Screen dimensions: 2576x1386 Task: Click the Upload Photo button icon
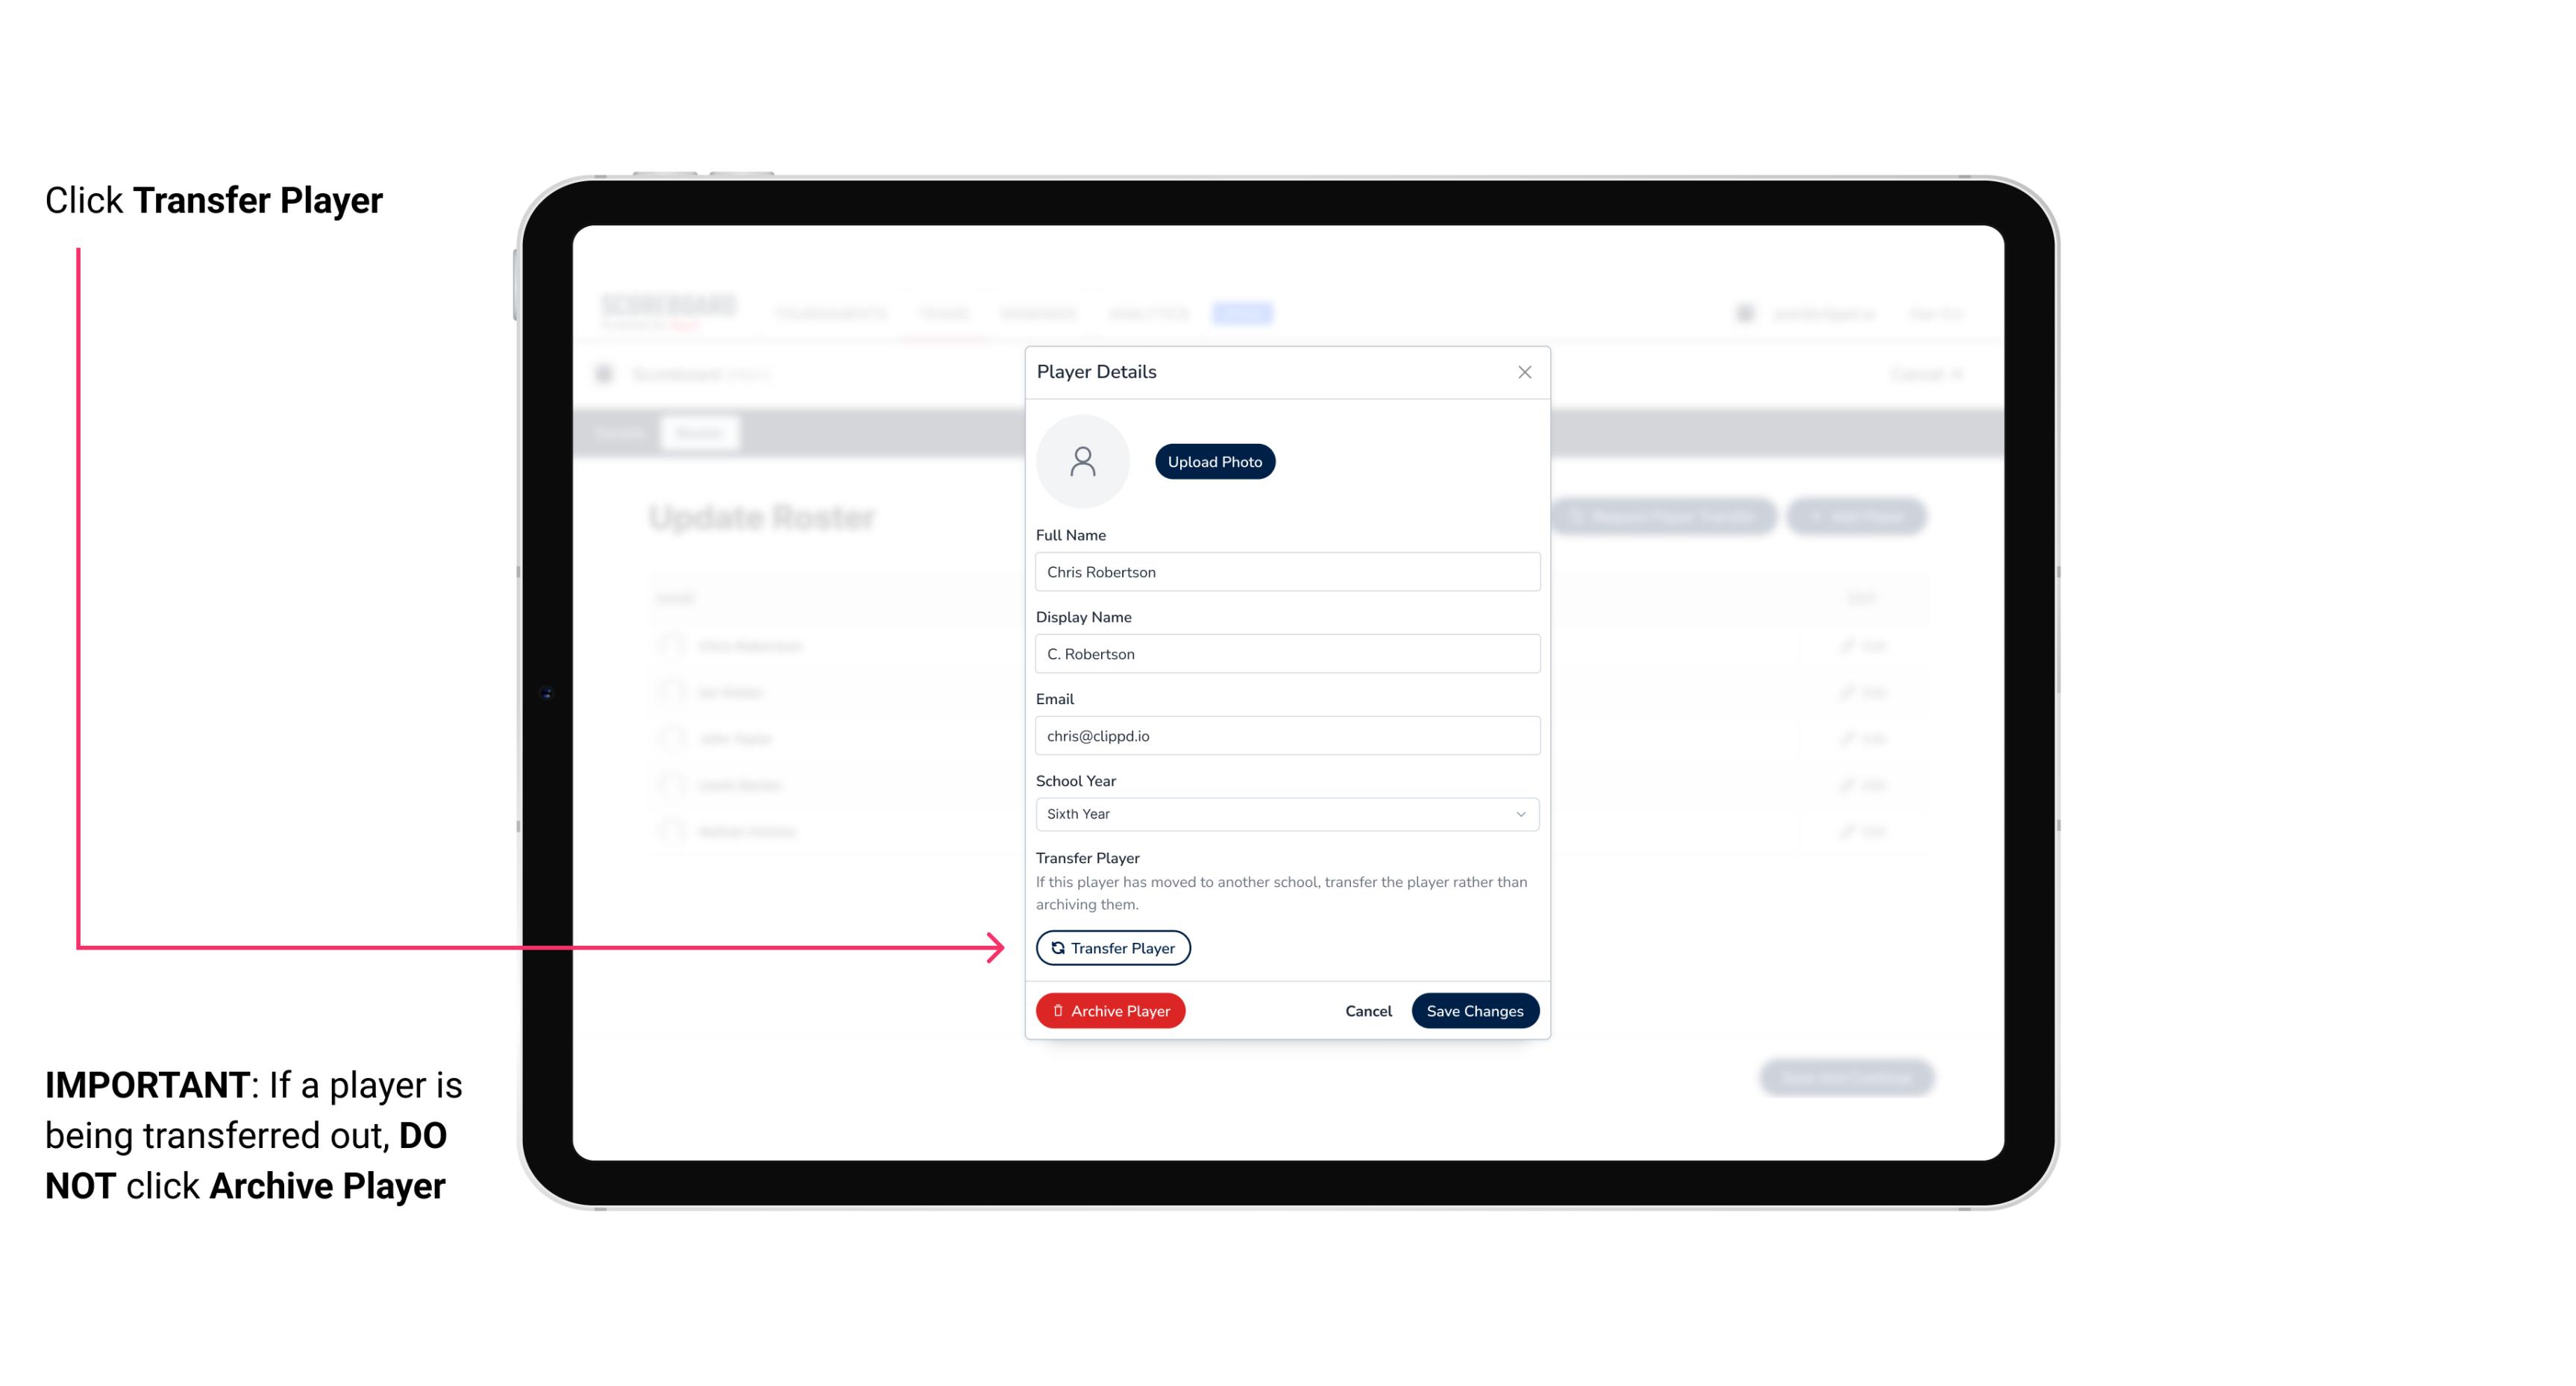tap(1215, 462)
